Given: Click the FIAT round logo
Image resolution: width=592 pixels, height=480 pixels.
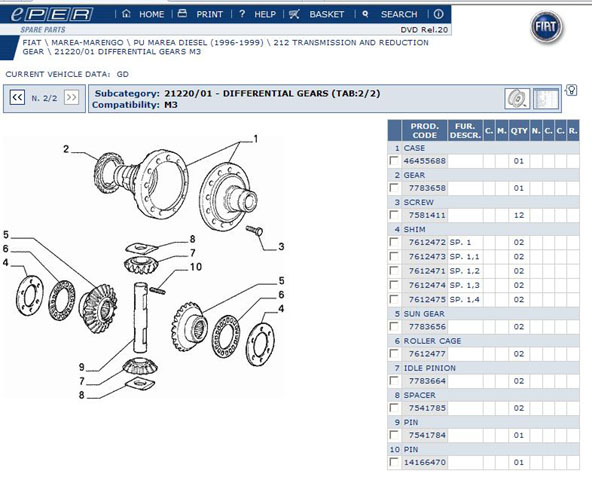Looking at the screenshot, I should tap(546, 27).
